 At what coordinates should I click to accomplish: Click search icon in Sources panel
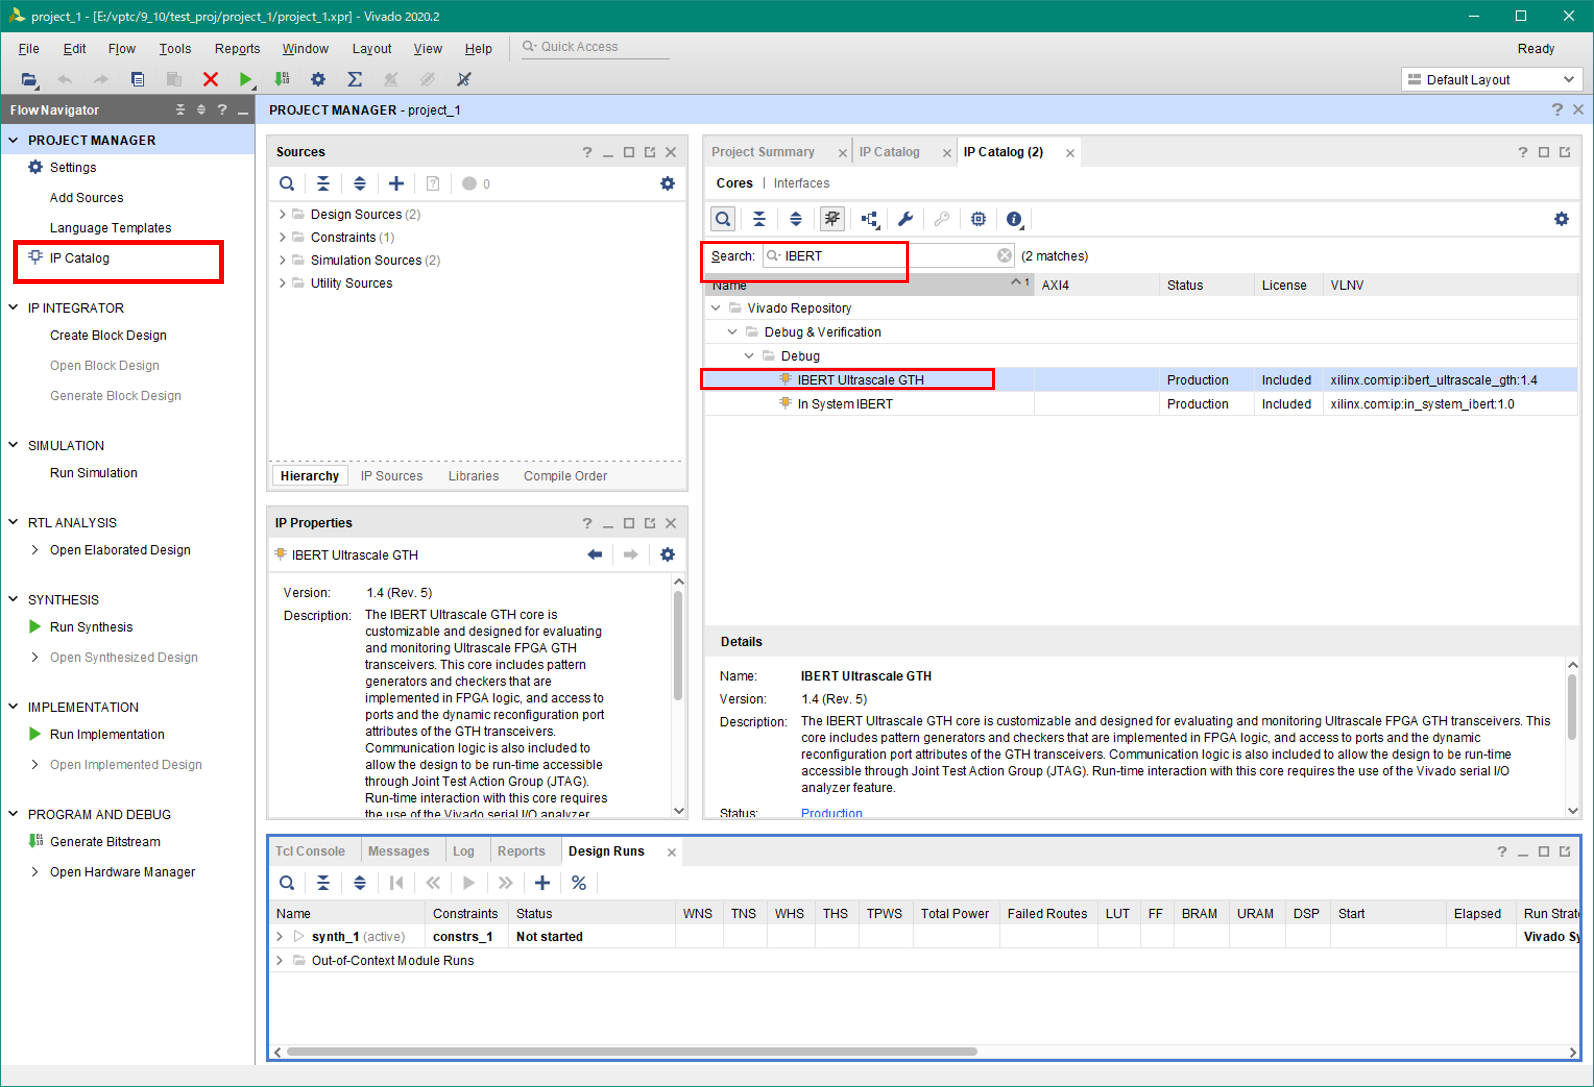(x=287, y=184)
